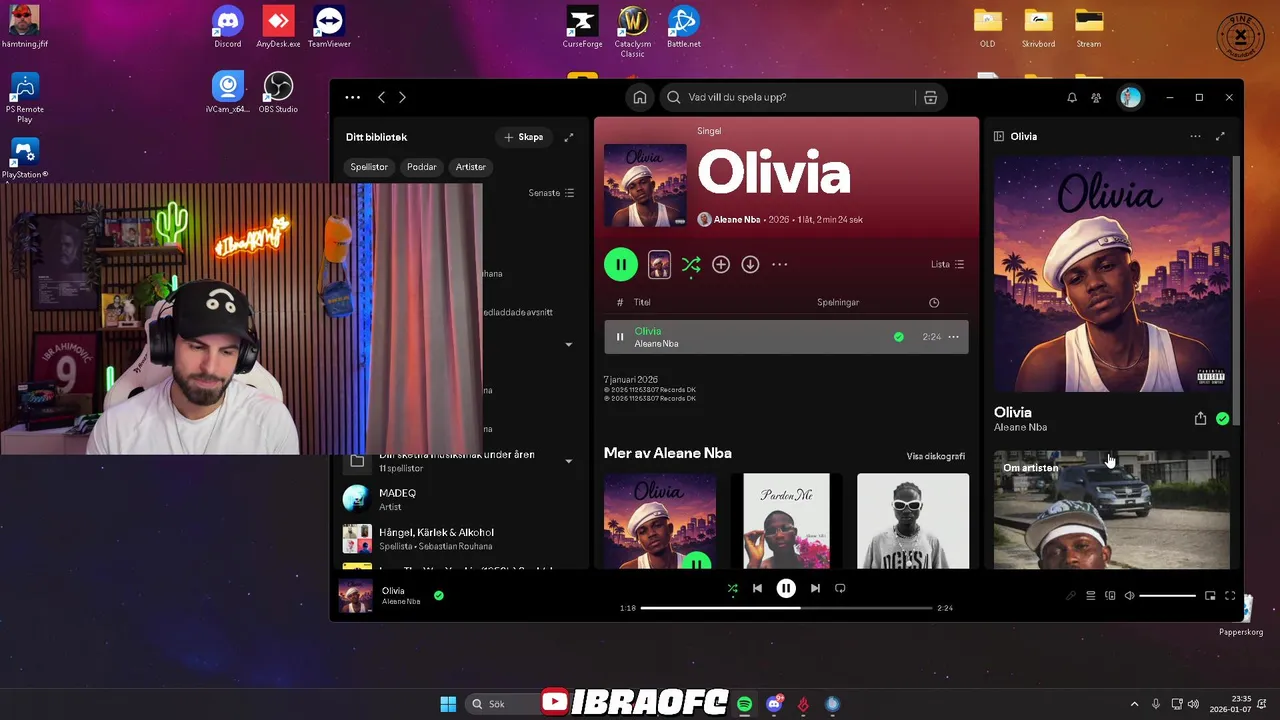Share Olivia from Now Playing panel
Viewport: 1280px width, 720px height.
click(x=1200, y=419)
